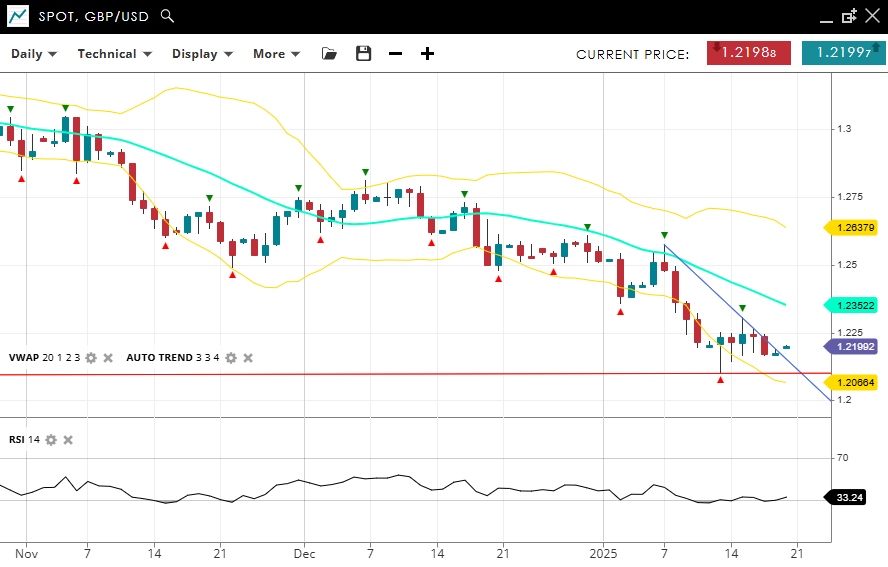Save chart with the floppy disk icon
The width and height of the screenshot is (888, 567).
[363, 54]
